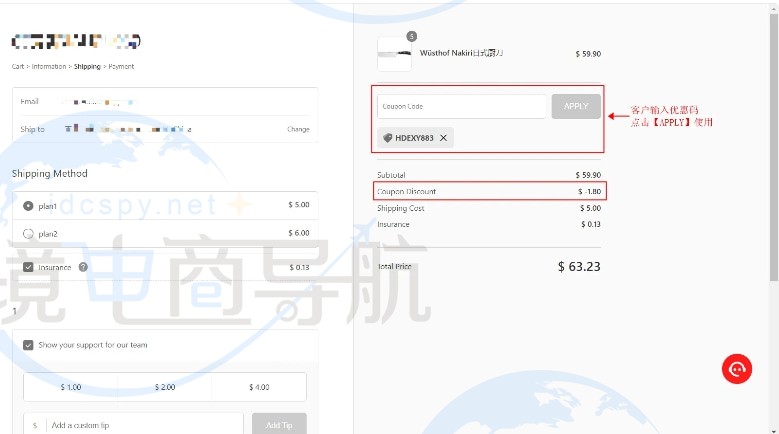
Task: Click the Shipping Method heading
Action: point(50,174)
